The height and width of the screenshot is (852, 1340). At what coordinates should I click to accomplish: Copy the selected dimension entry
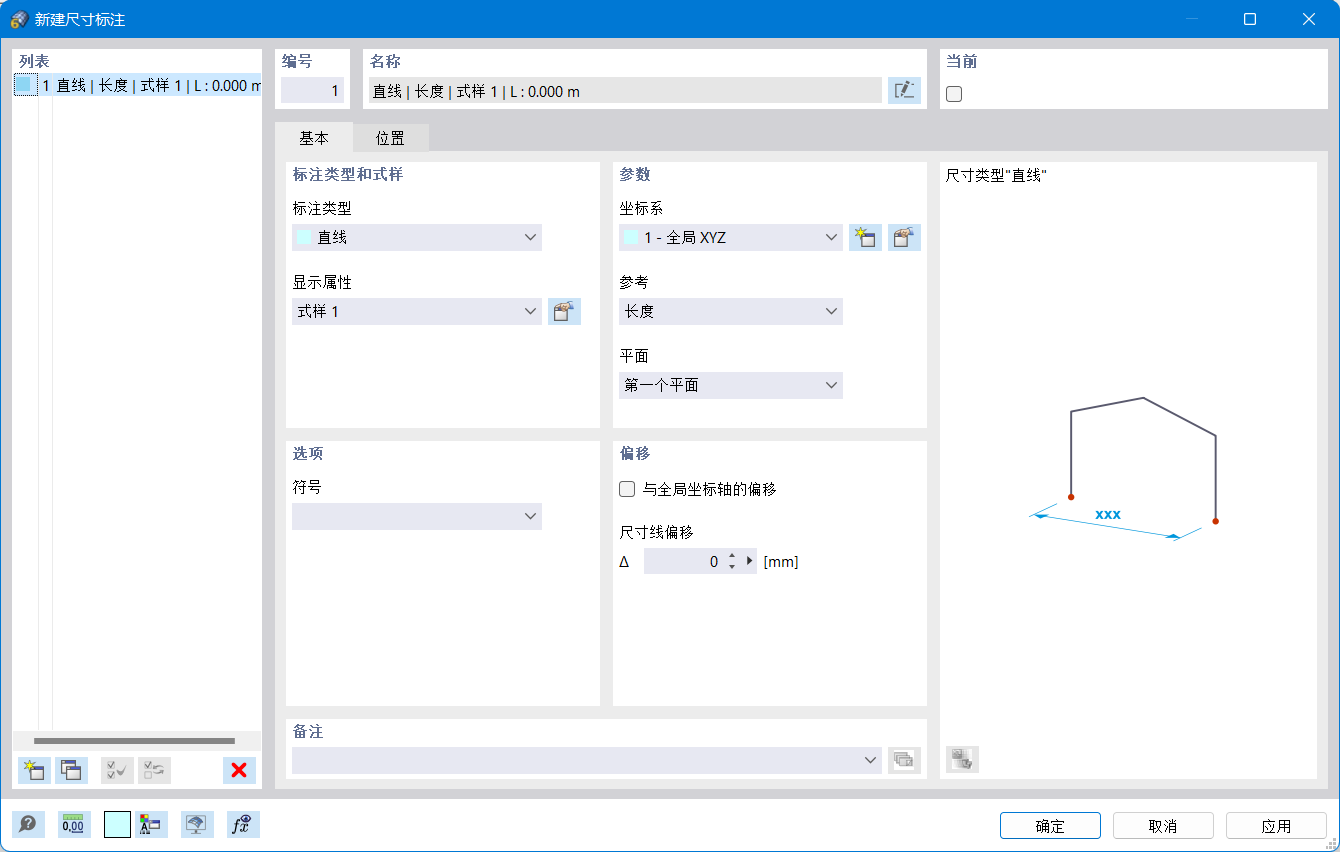point(71,770)
